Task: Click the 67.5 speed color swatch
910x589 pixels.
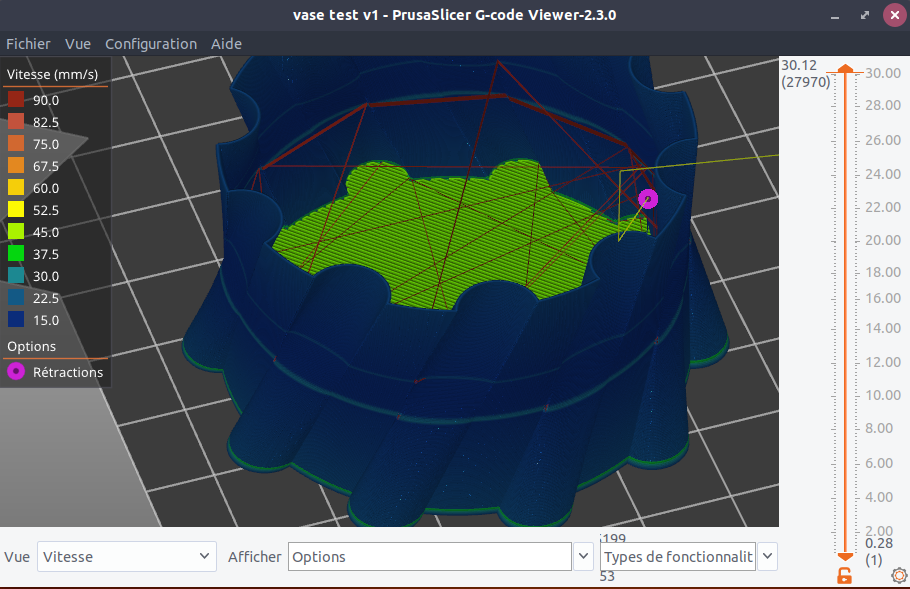Action: click(x=16, y=165)
